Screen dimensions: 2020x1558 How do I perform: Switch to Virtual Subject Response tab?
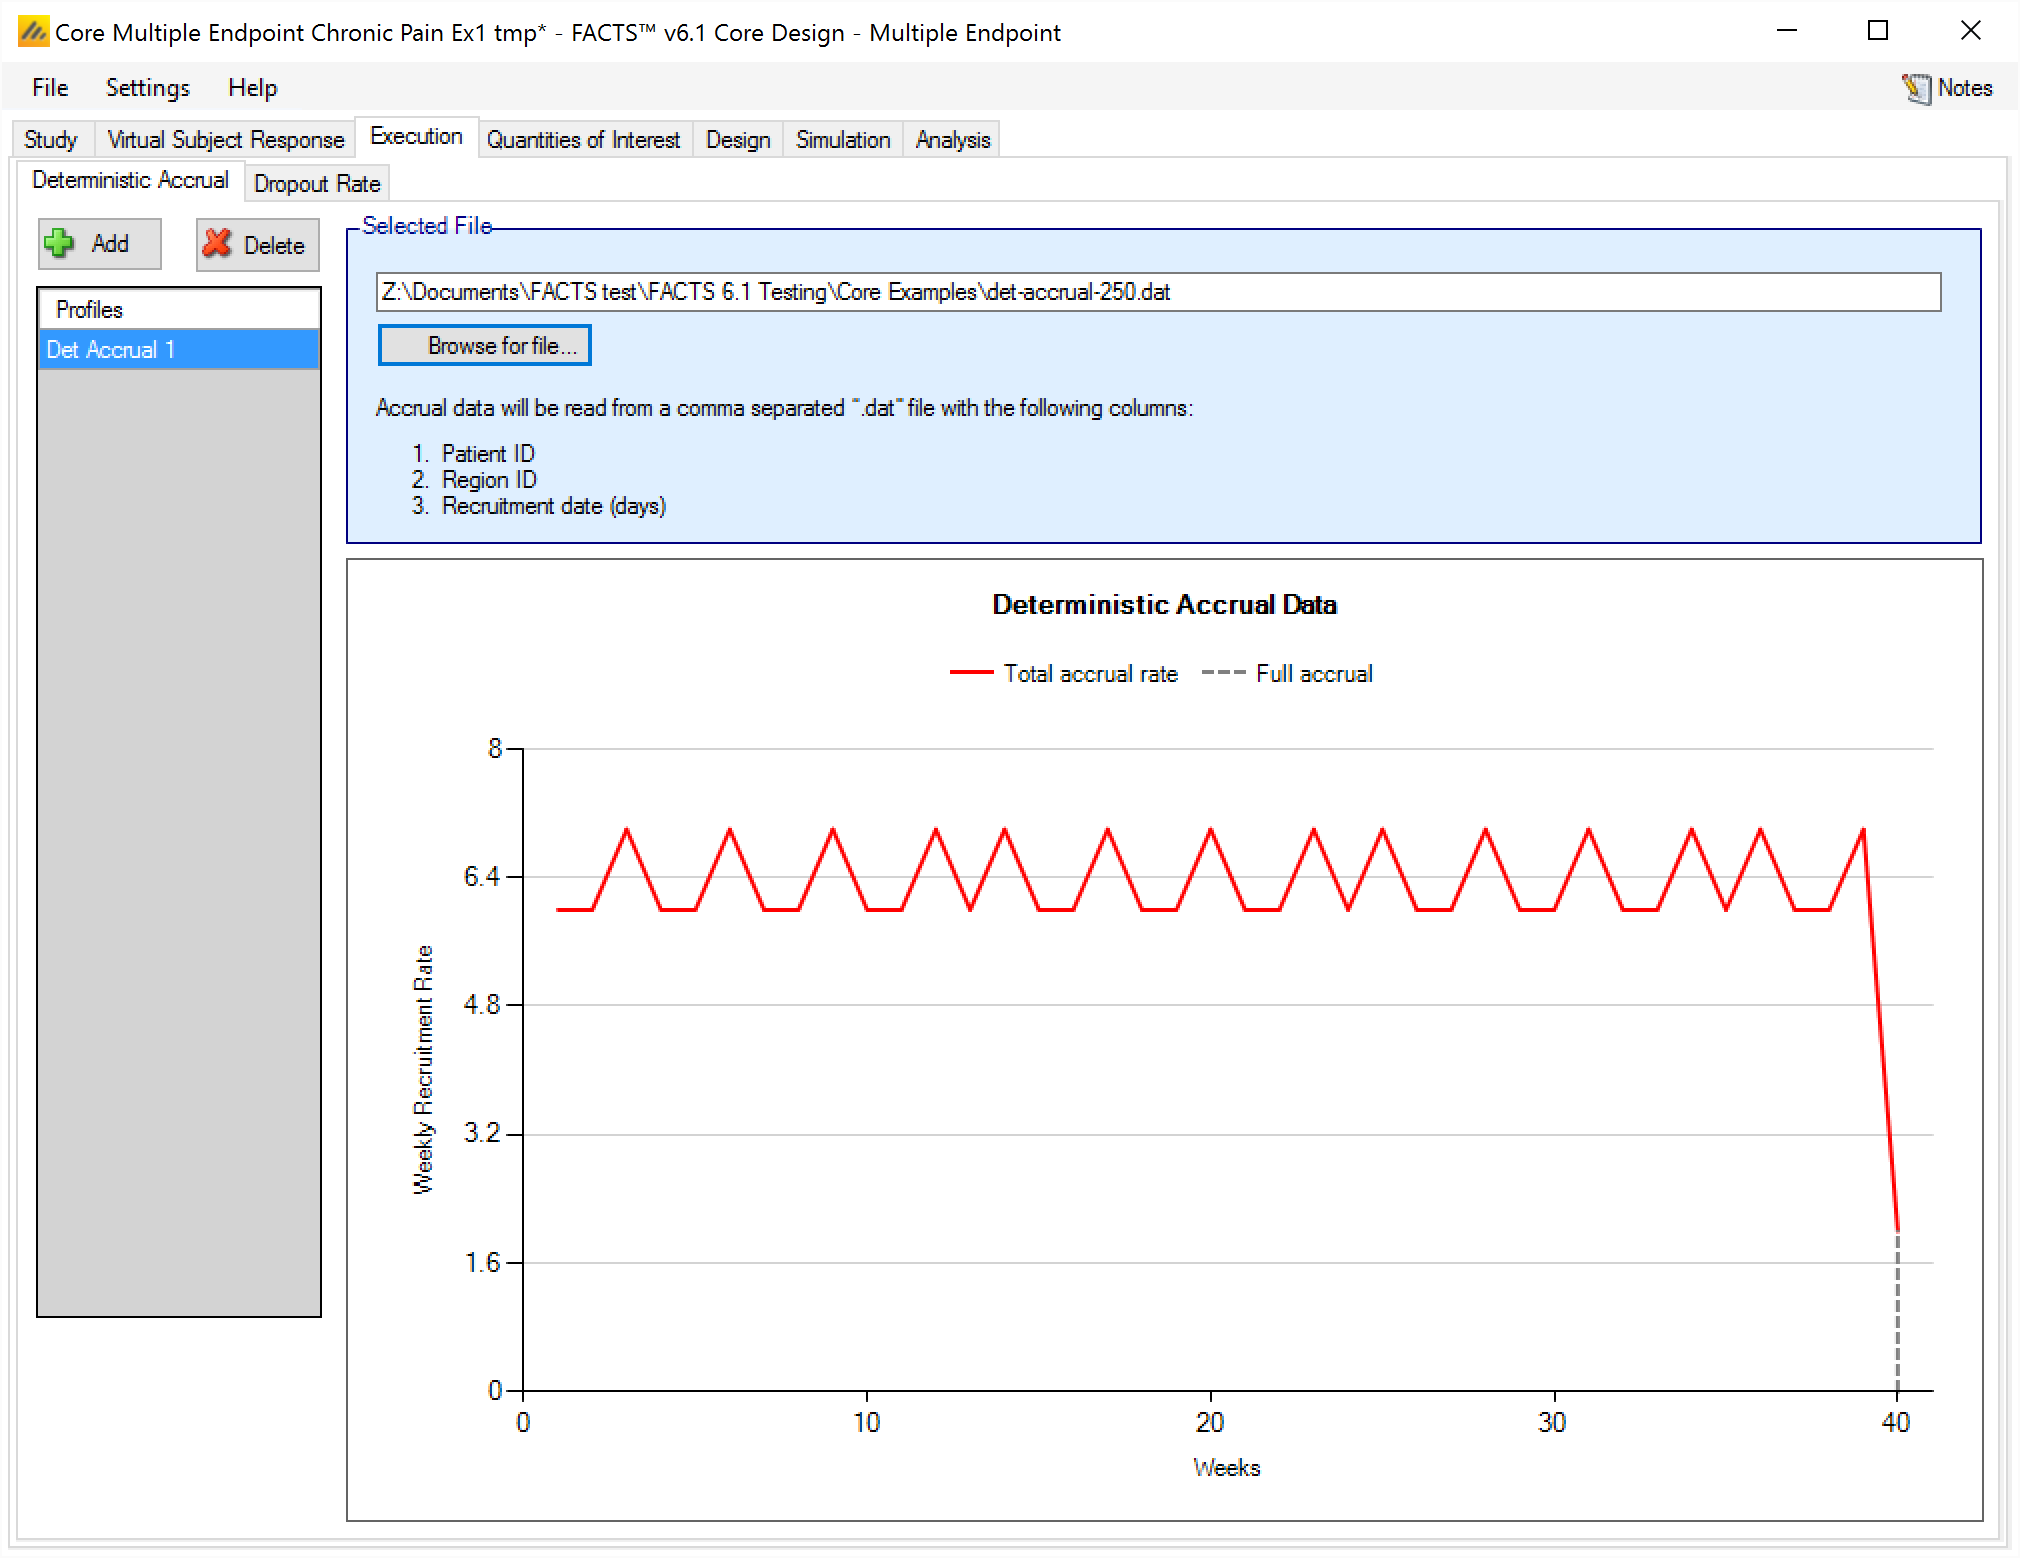click(x=225, y=140)
